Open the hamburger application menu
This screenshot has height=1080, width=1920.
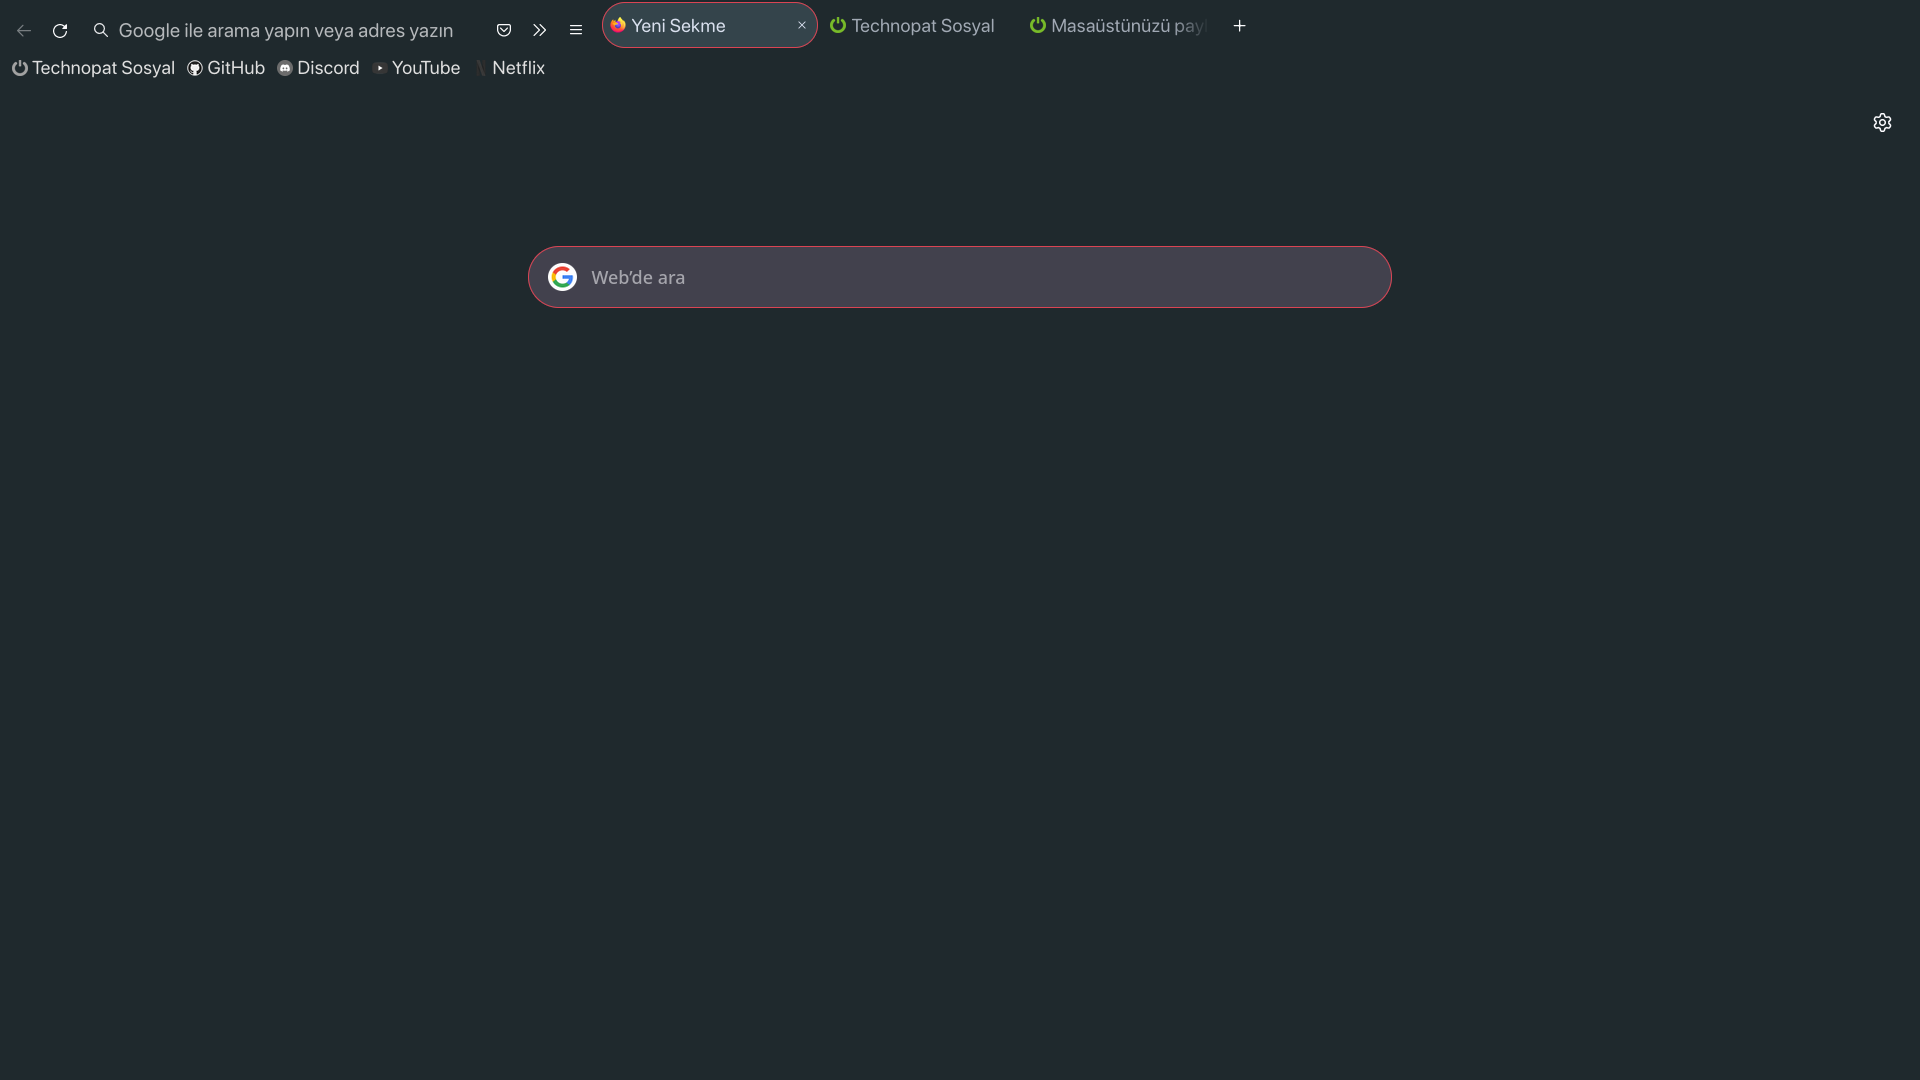point(576,30)
